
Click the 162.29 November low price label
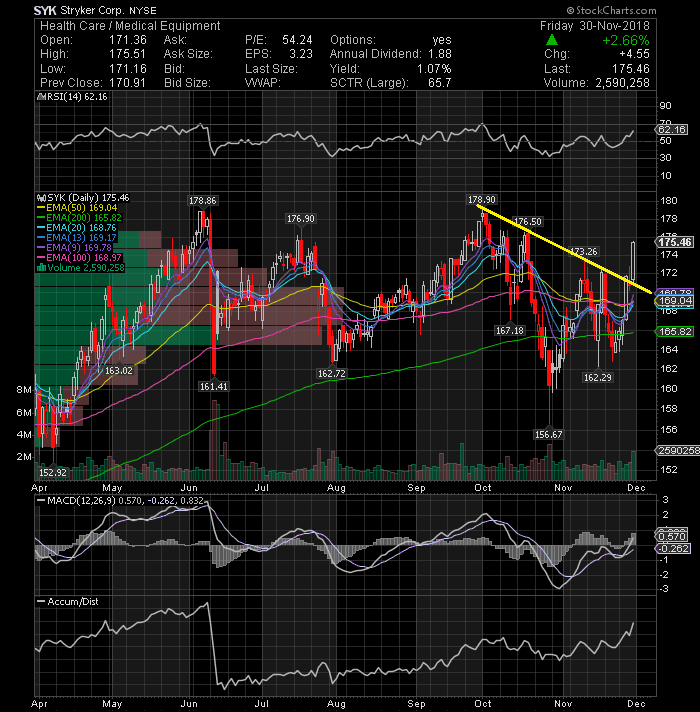[597, 377]
